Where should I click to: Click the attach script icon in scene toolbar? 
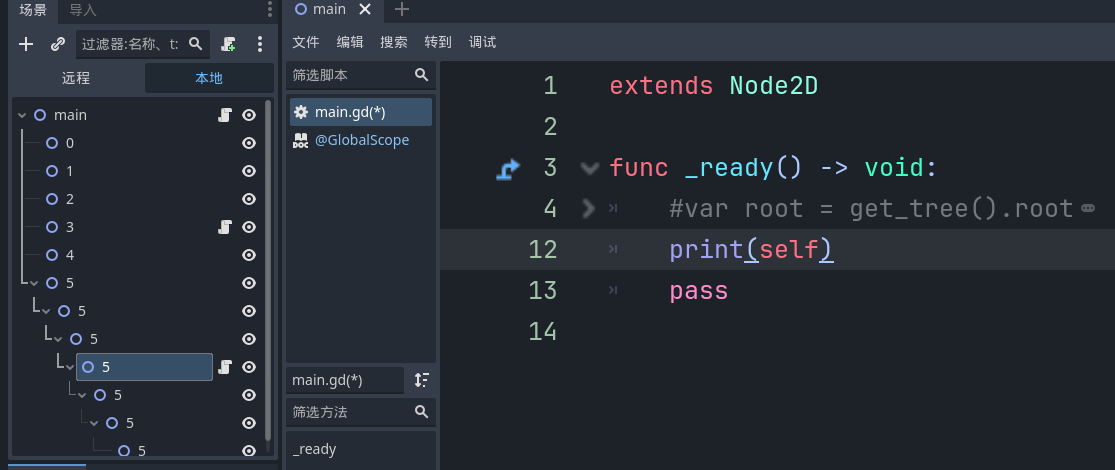point(229,44)
